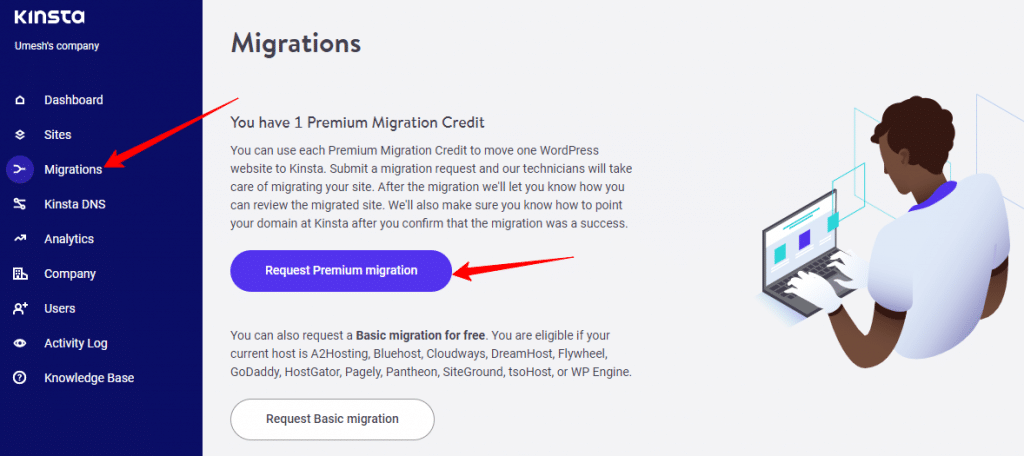Screen dimensions: 1024x456
Task: Click the Migrations circular icon
Action: [x=20, y=169]
